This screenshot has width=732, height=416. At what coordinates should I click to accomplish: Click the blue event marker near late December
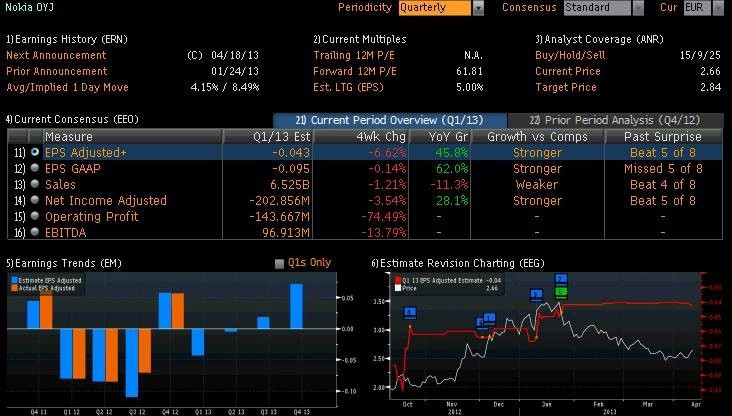536,295
